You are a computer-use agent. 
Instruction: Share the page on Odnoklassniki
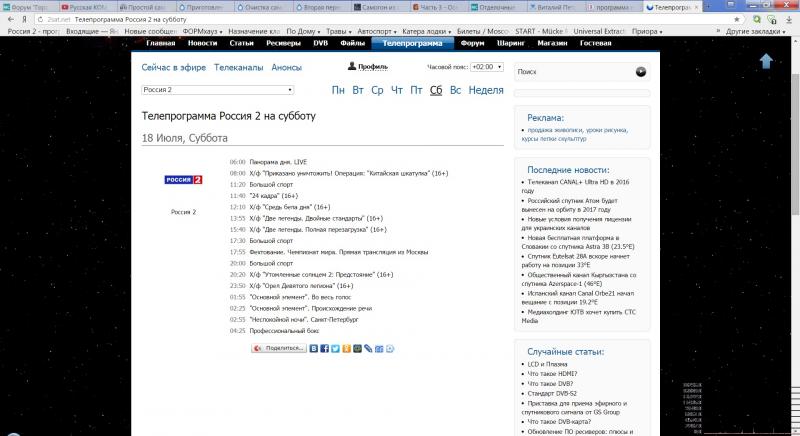(x=346, y=349)
